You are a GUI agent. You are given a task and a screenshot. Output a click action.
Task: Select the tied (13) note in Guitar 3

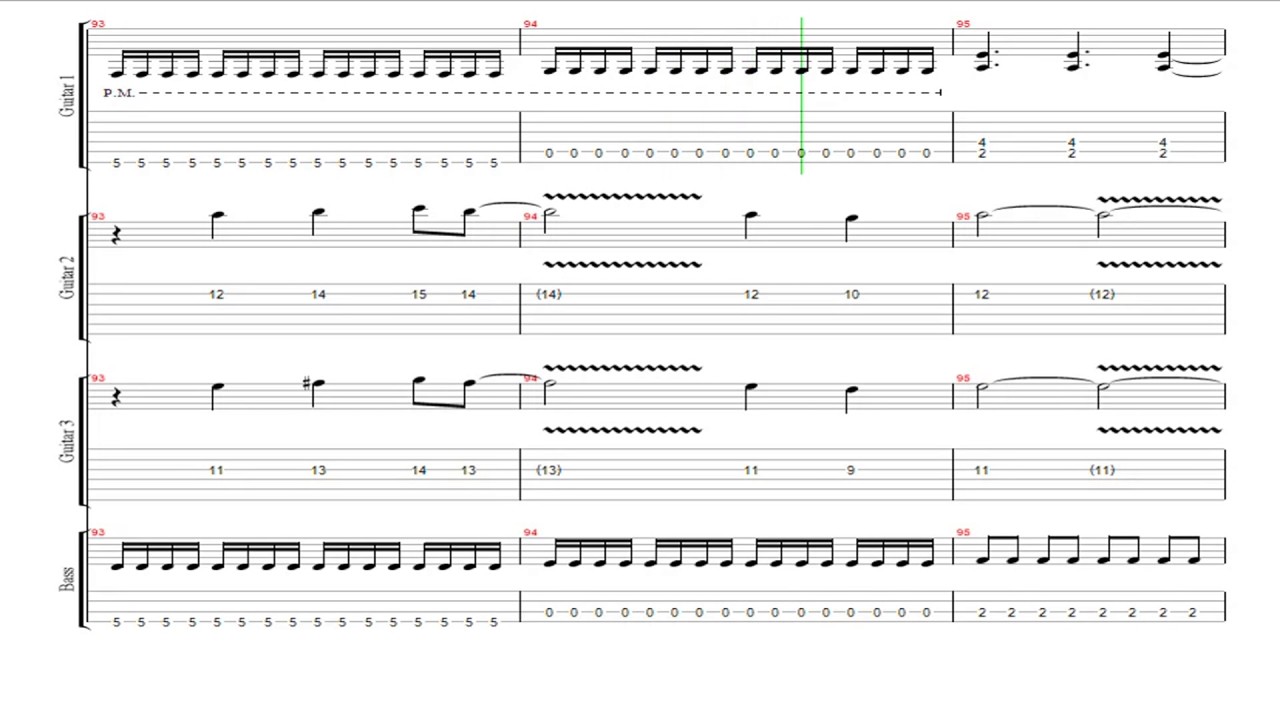[548, 470]
